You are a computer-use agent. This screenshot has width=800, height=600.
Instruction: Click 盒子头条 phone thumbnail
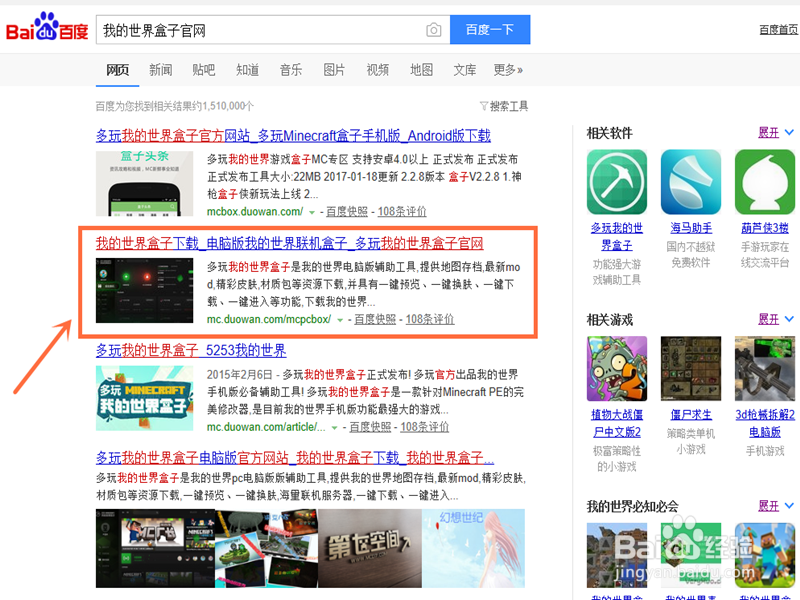pyautogui.click(x=144, y=184)
